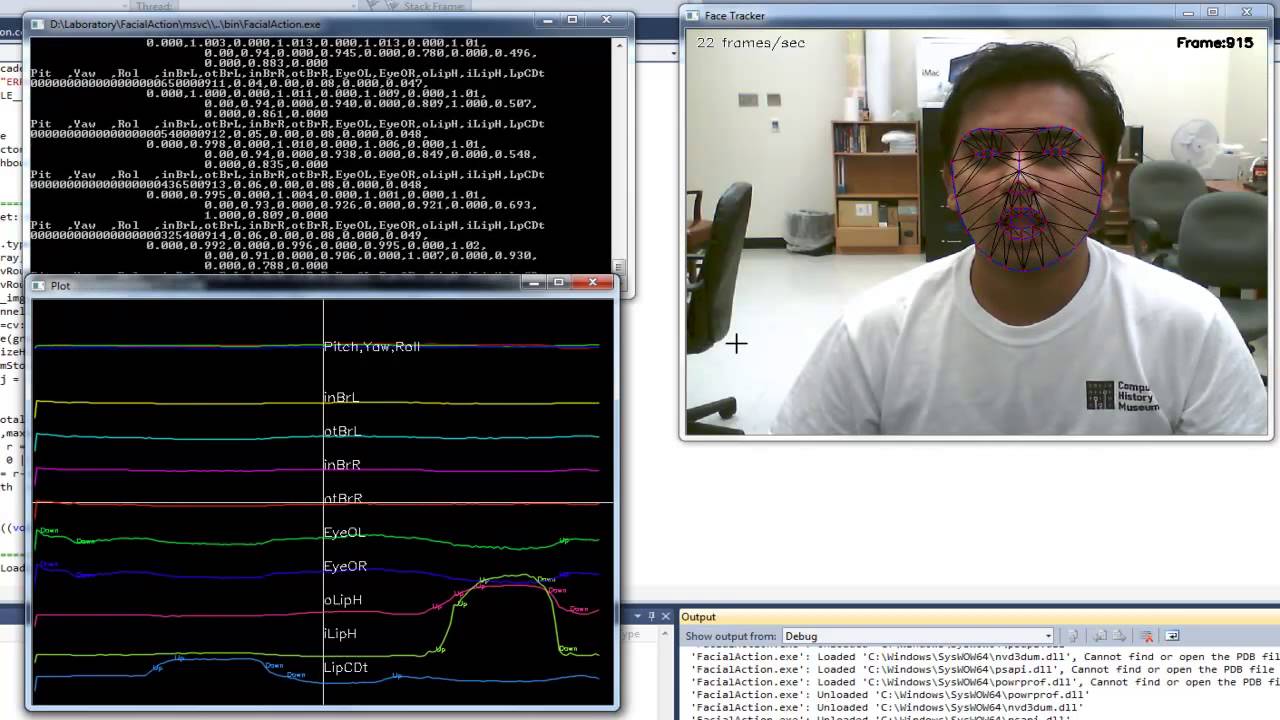Click Find Message in Code icon in Output toolbar
Viewport: 1280px width, 720px height.
pyautogui.click(x=1073, y=636)
